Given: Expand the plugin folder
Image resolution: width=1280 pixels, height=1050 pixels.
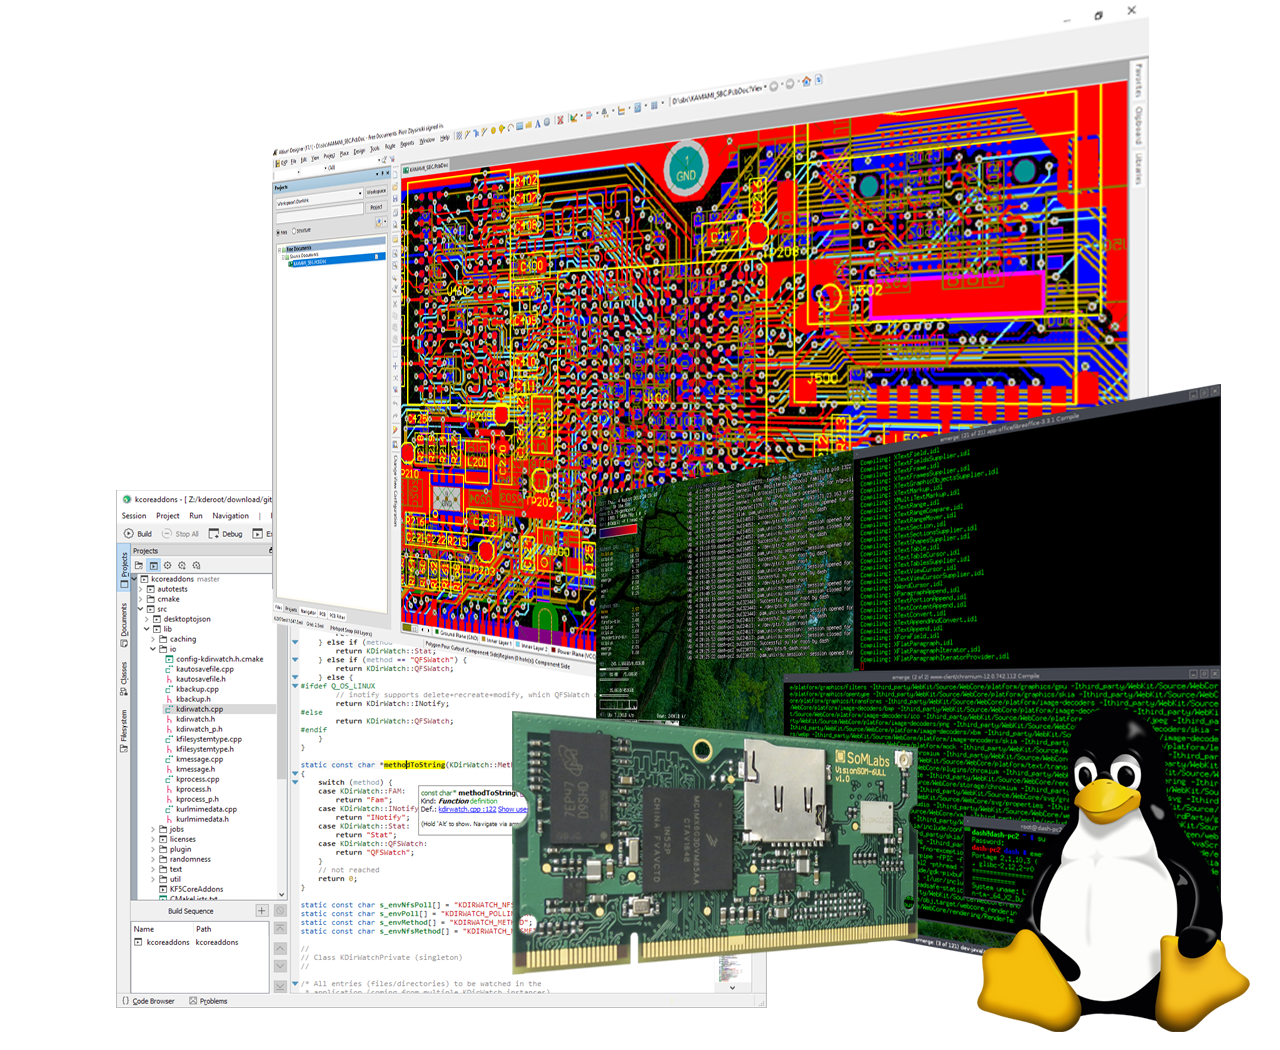Looking at the screenshot, I should [153, 849].
